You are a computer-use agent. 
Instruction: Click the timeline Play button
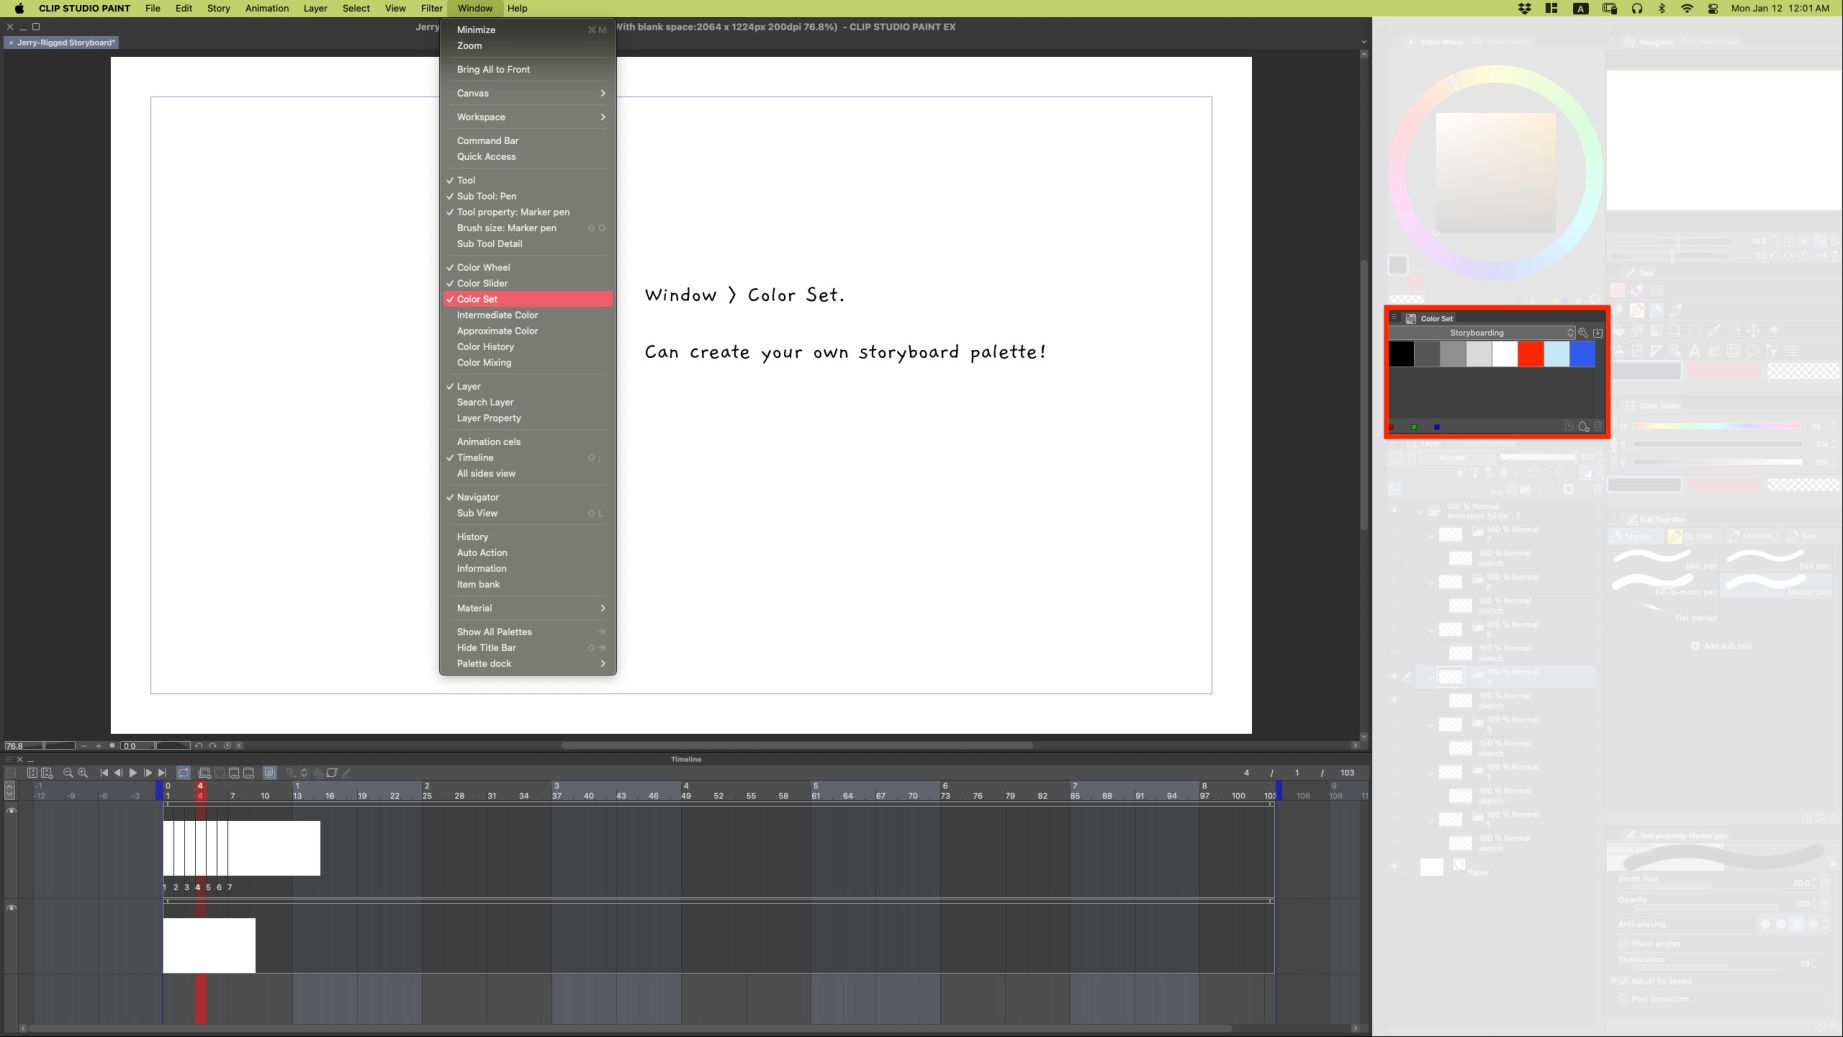tap(133, 773)
